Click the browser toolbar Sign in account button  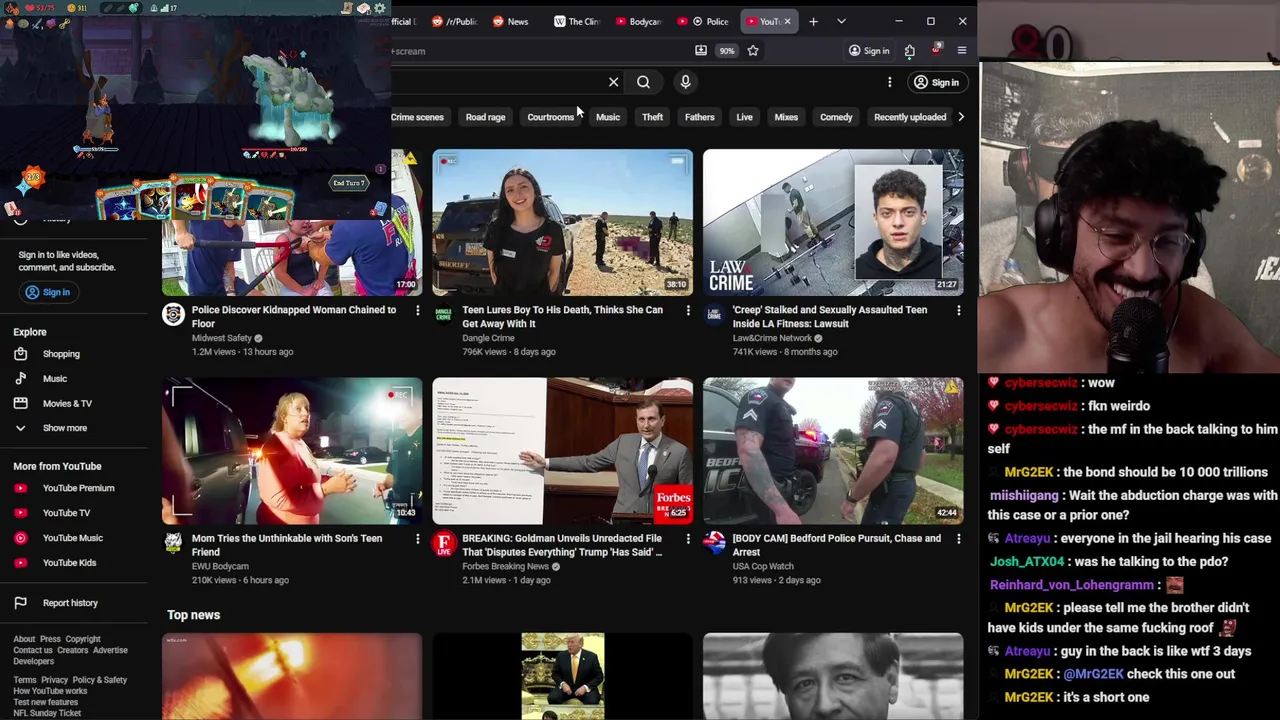(x=868, y=51)
